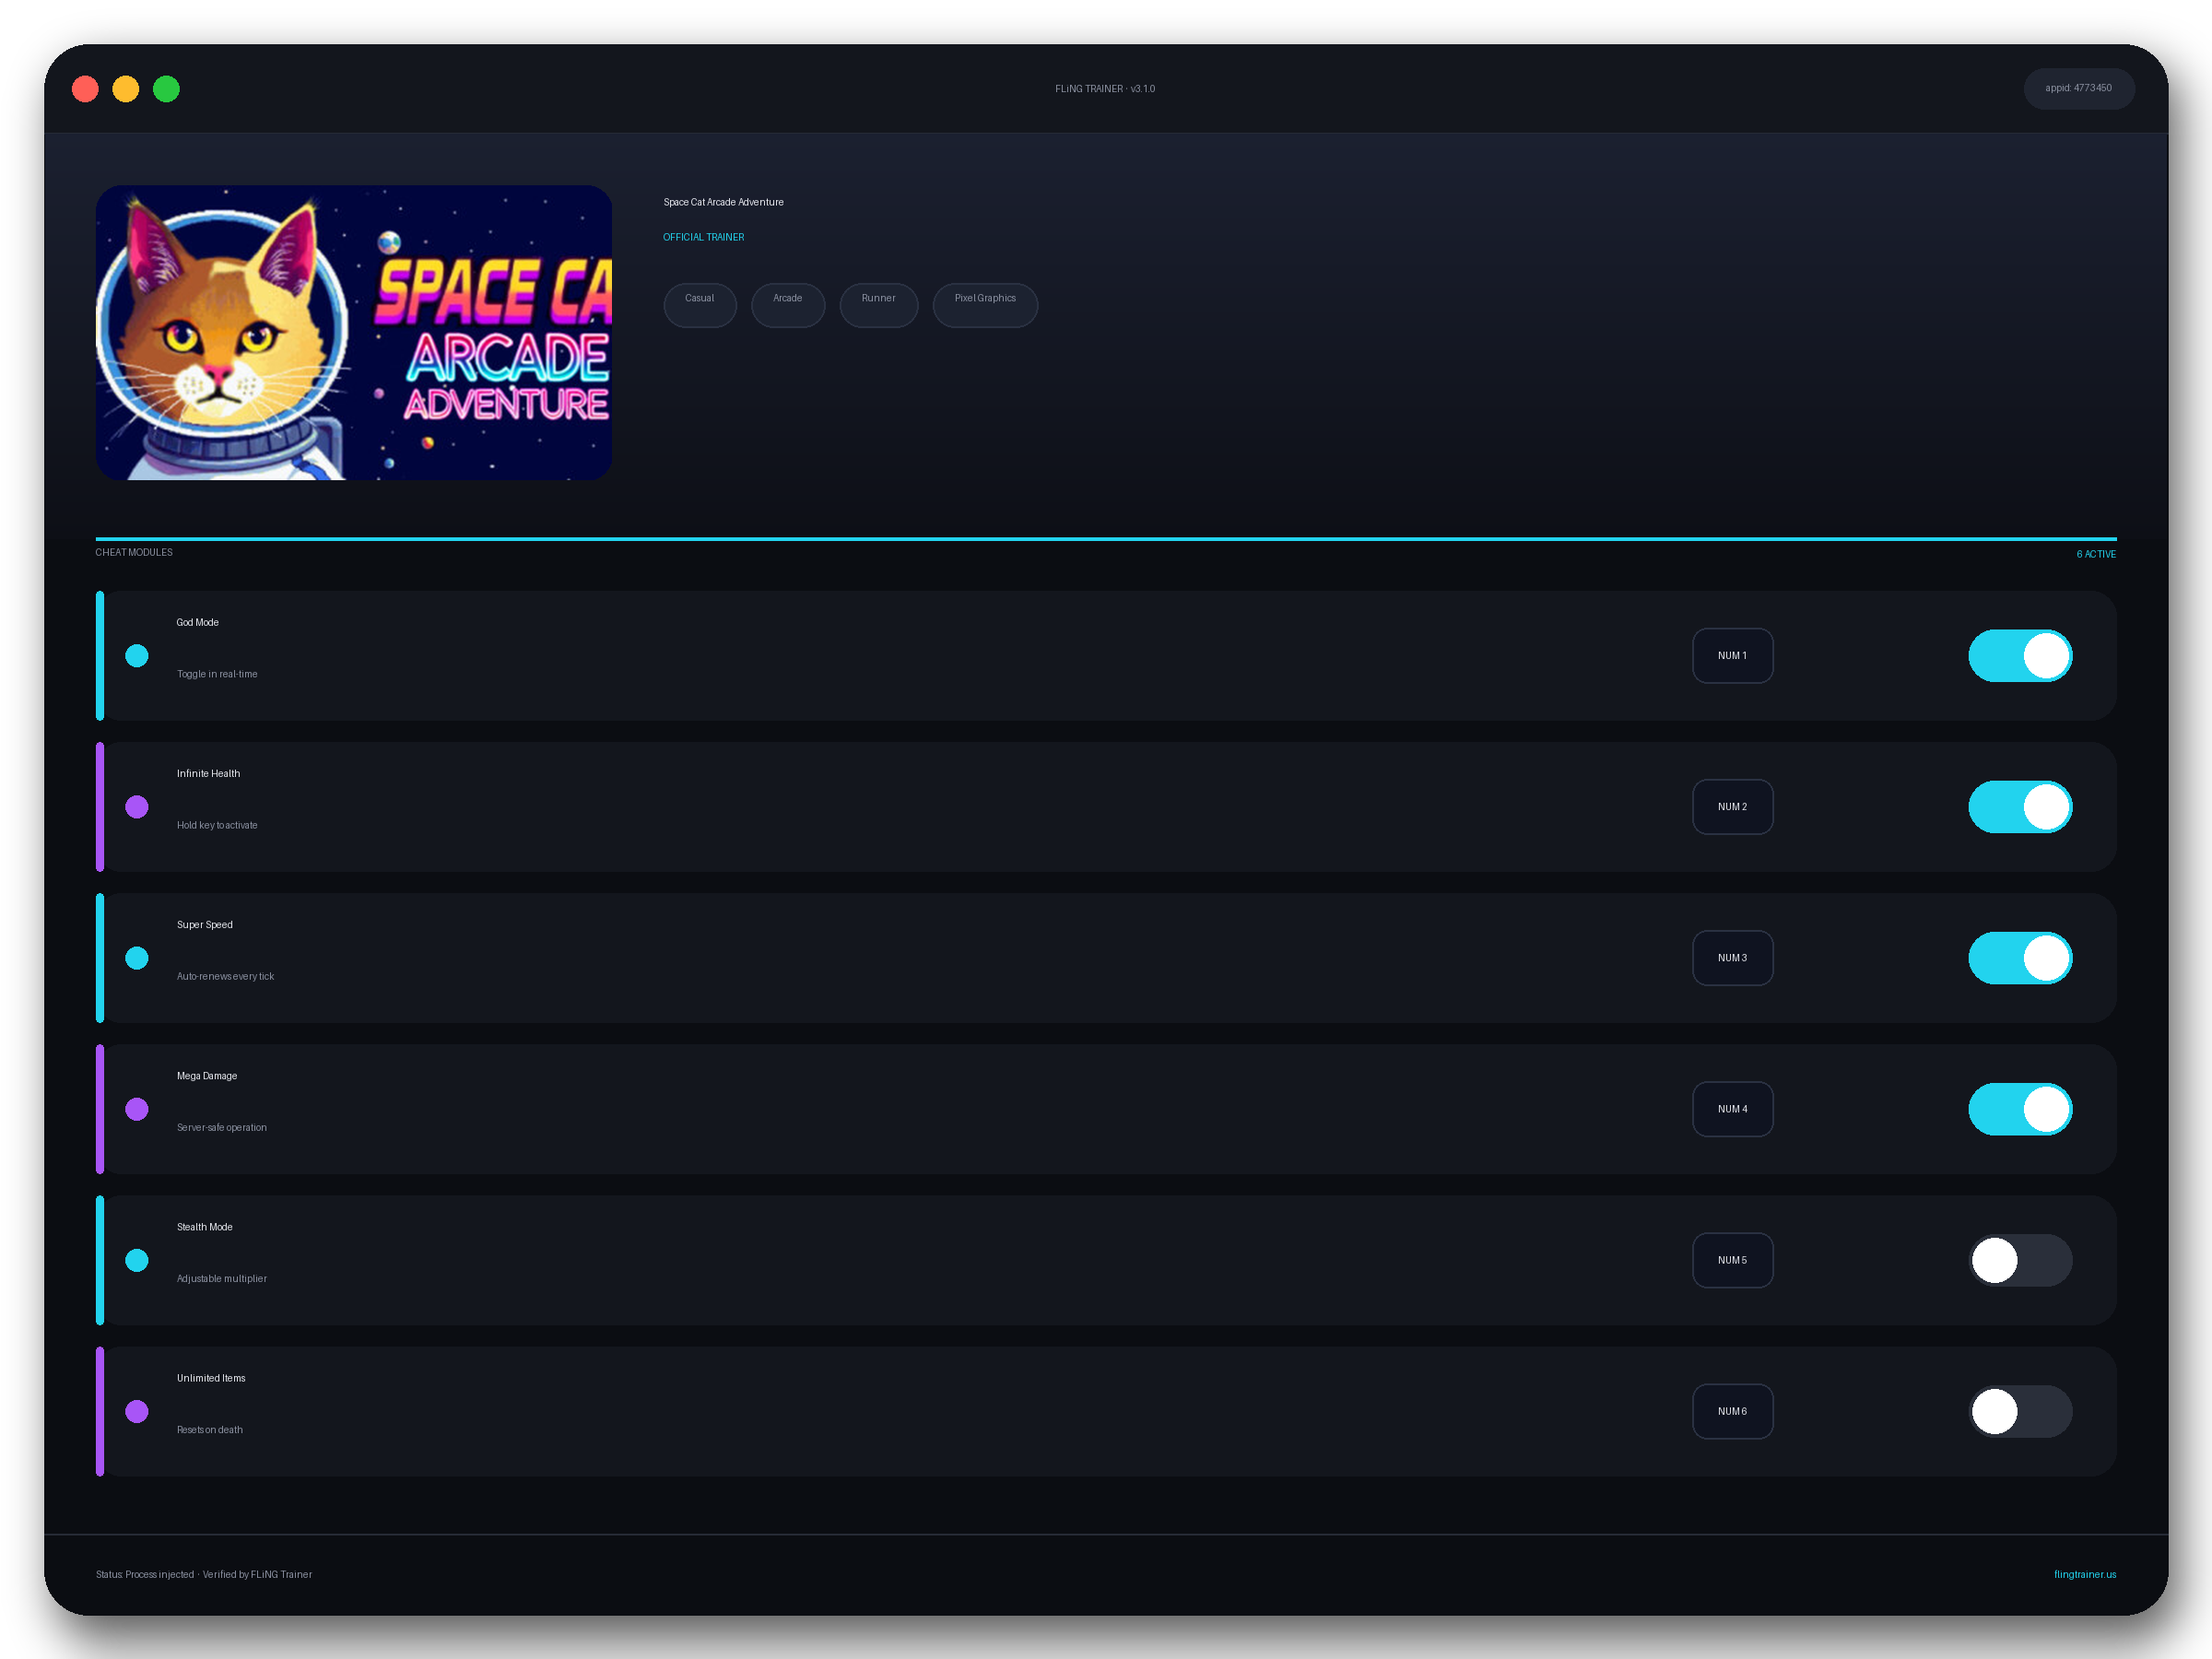Screen dimensions: 2212x1659
Task: Click the cyan dot beside Stealth Mode
Action: coord(137,1260)
